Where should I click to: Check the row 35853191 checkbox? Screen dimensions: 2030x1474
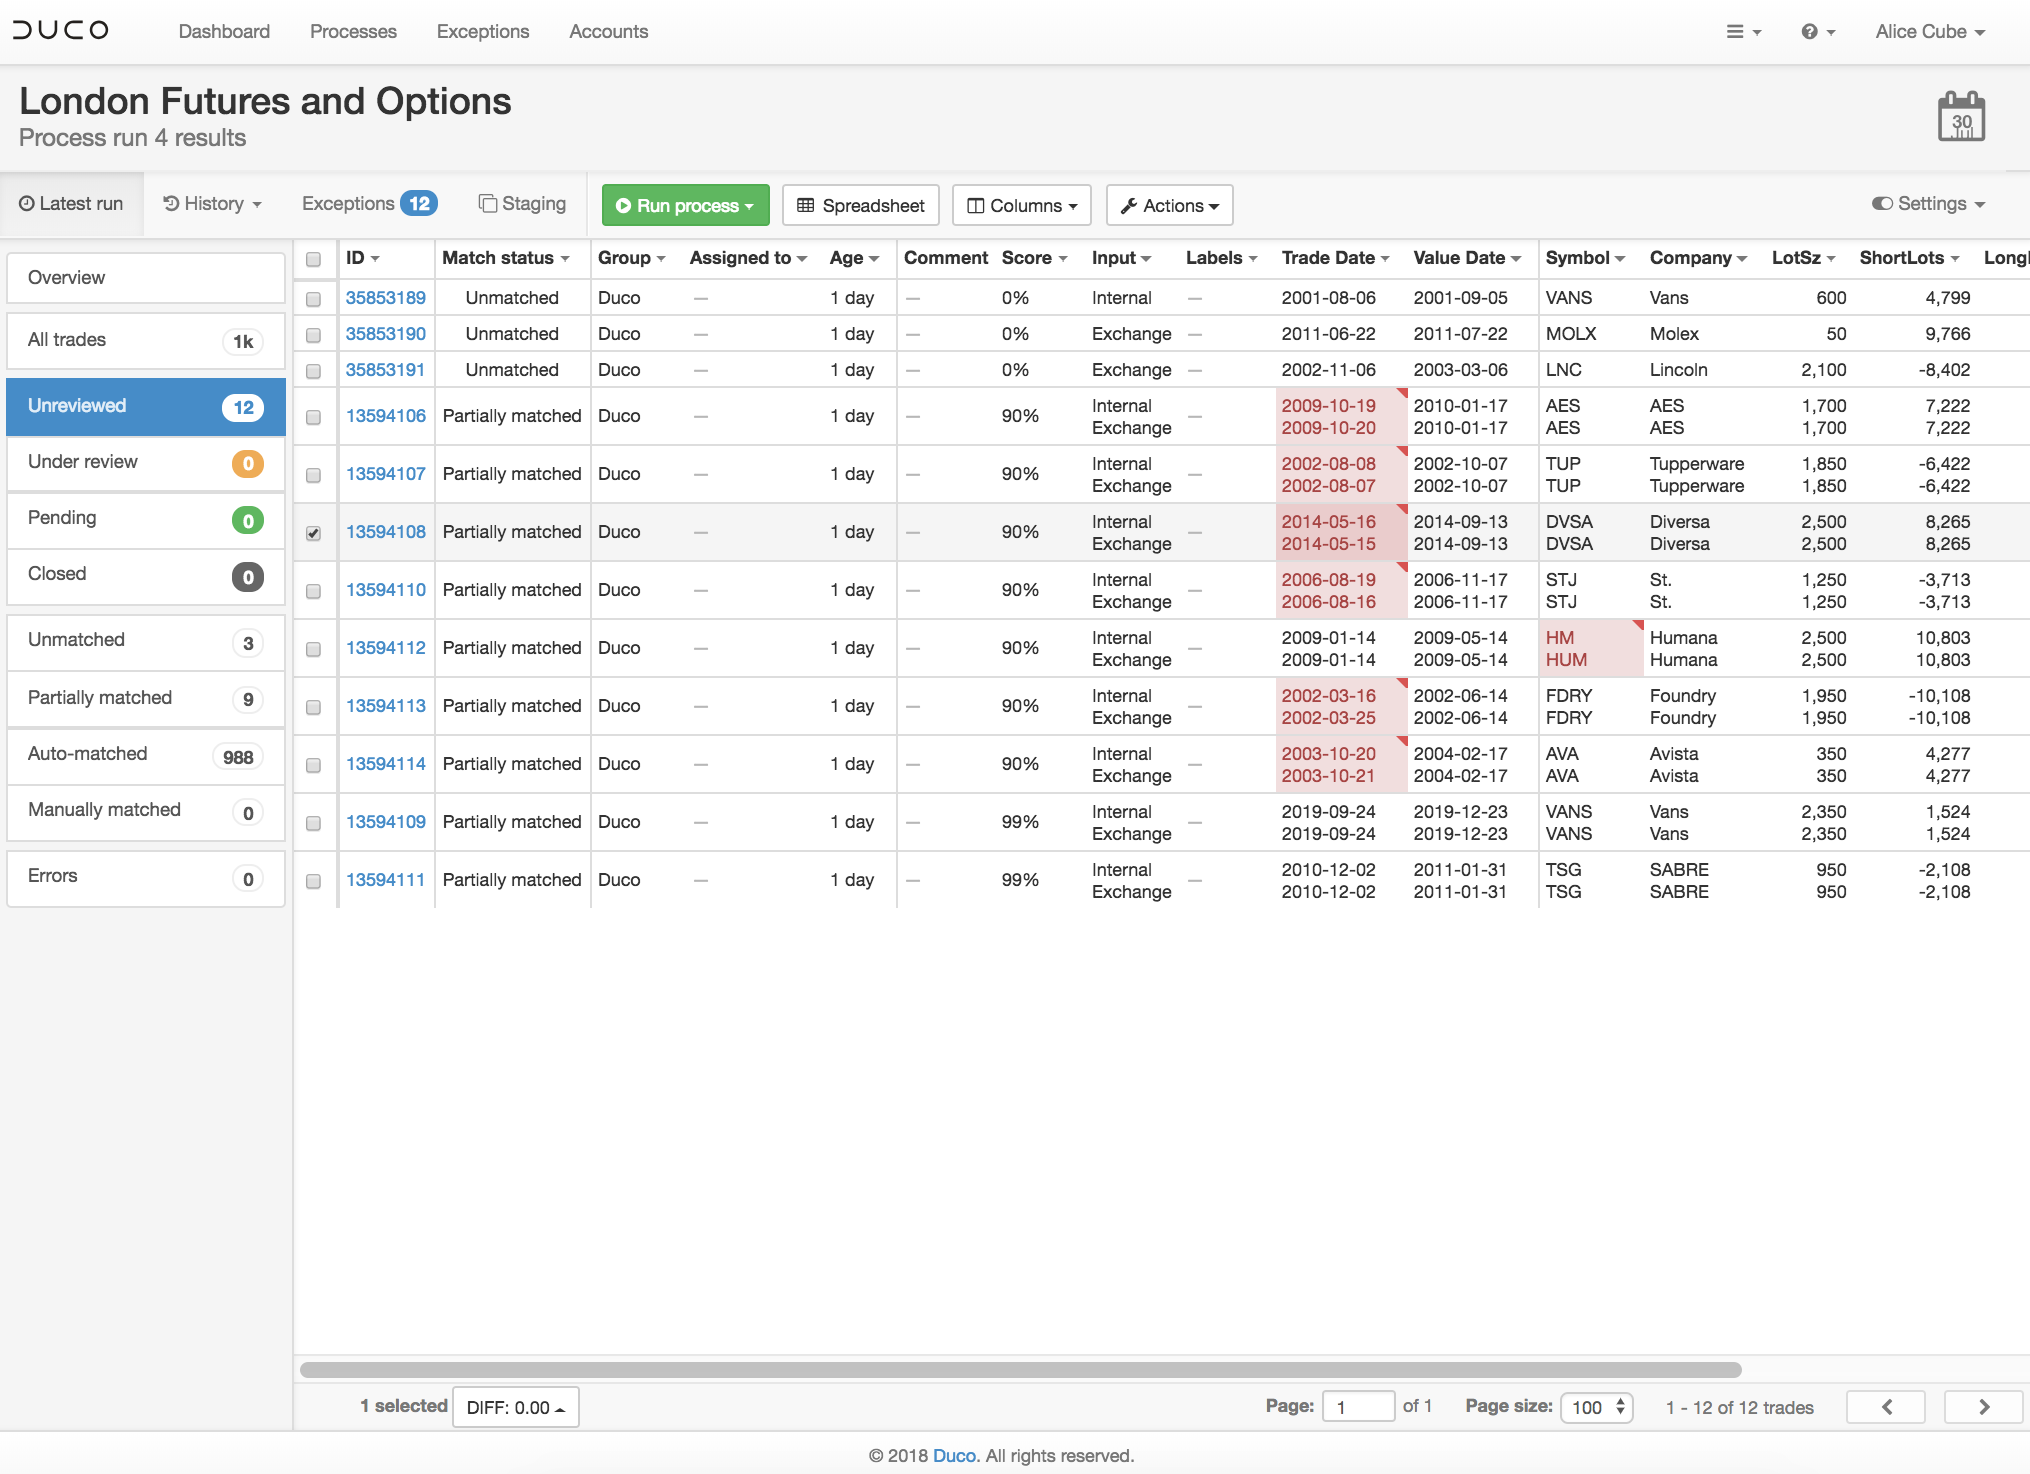pyautogui.click(x=313, y=371)
